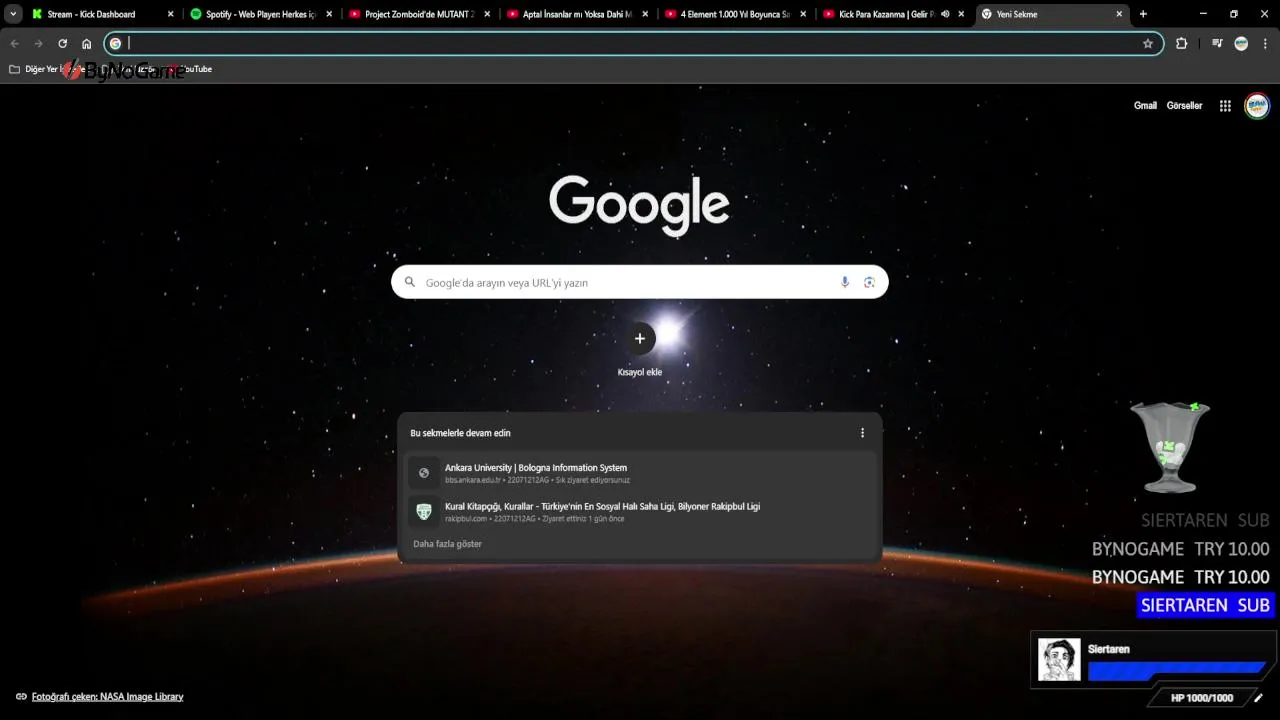The height and width of the screenshot is (720, 1280).
Task: Focus the browser address bar
Action: [634, 44]
